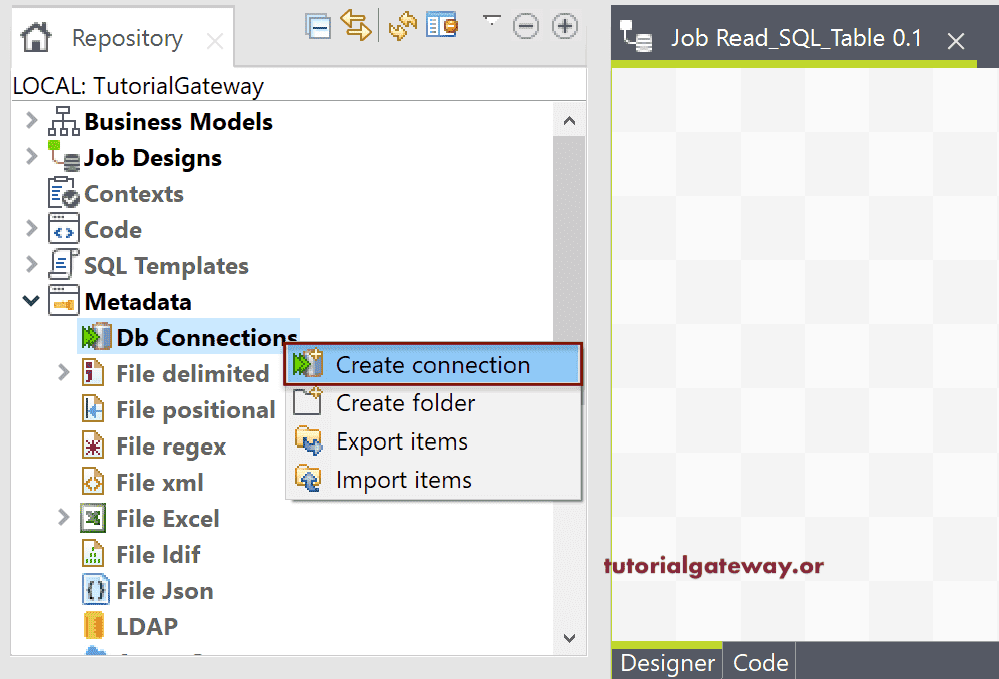
Task: Click the Db Connections database icon
Action: click(97, 337)
